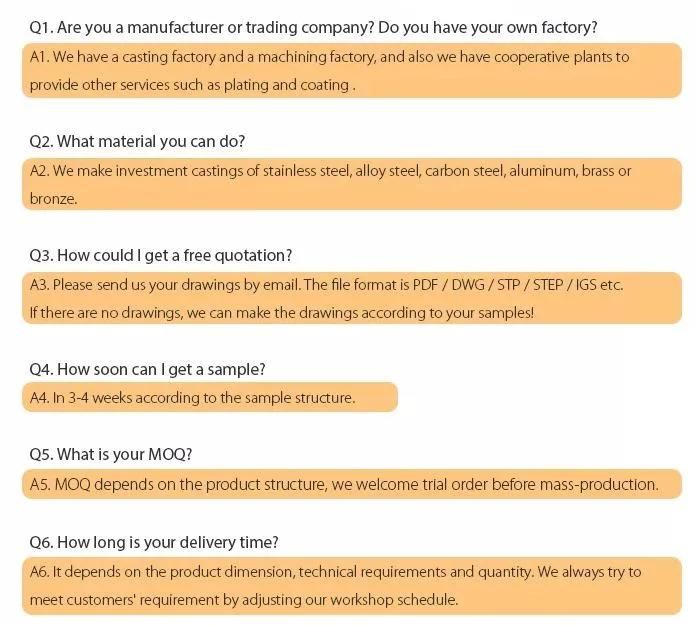The image size is (694, 626).
Task: Click 'mass-production' in answer A5
Action: tap(598, 484)
